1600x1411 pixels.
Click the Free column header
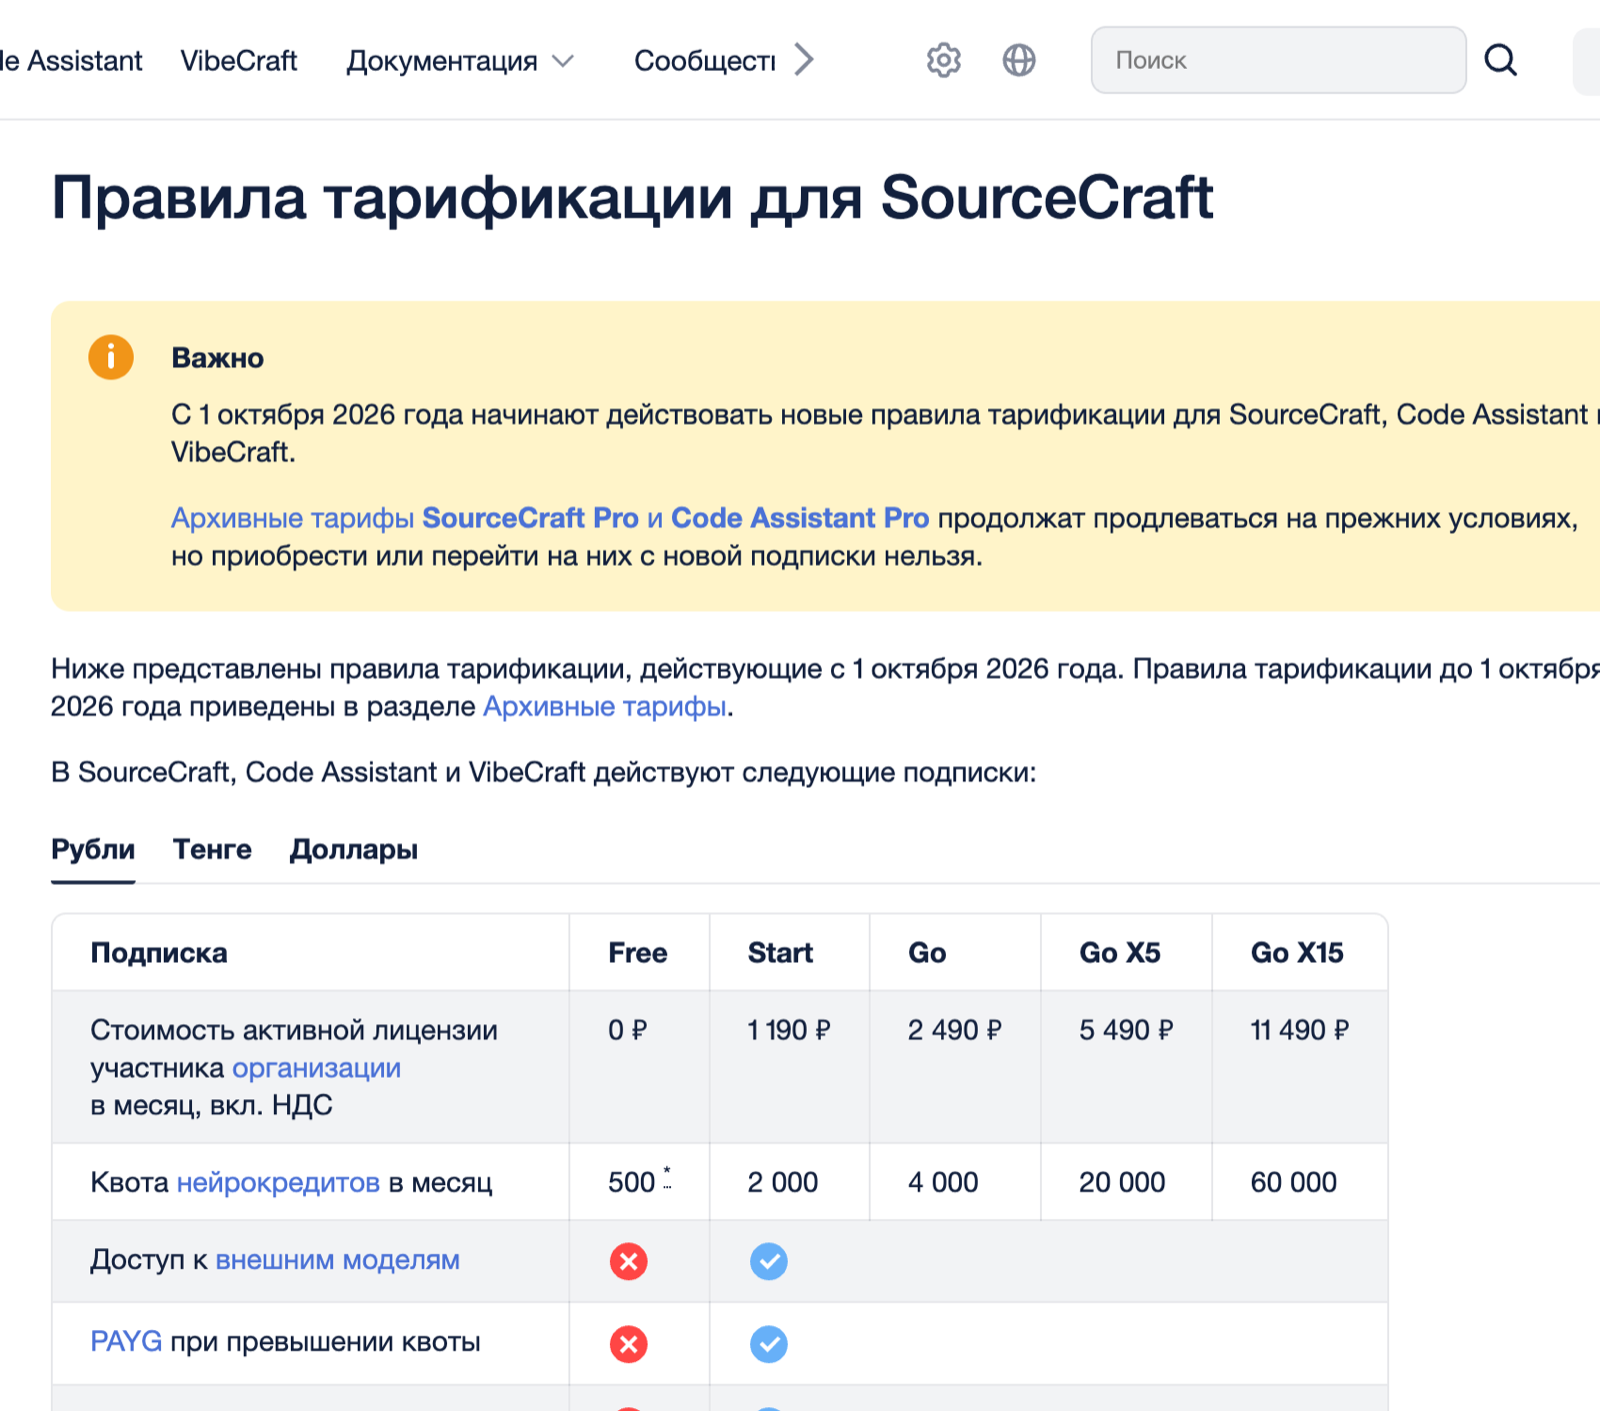click(x=638, y=953)
